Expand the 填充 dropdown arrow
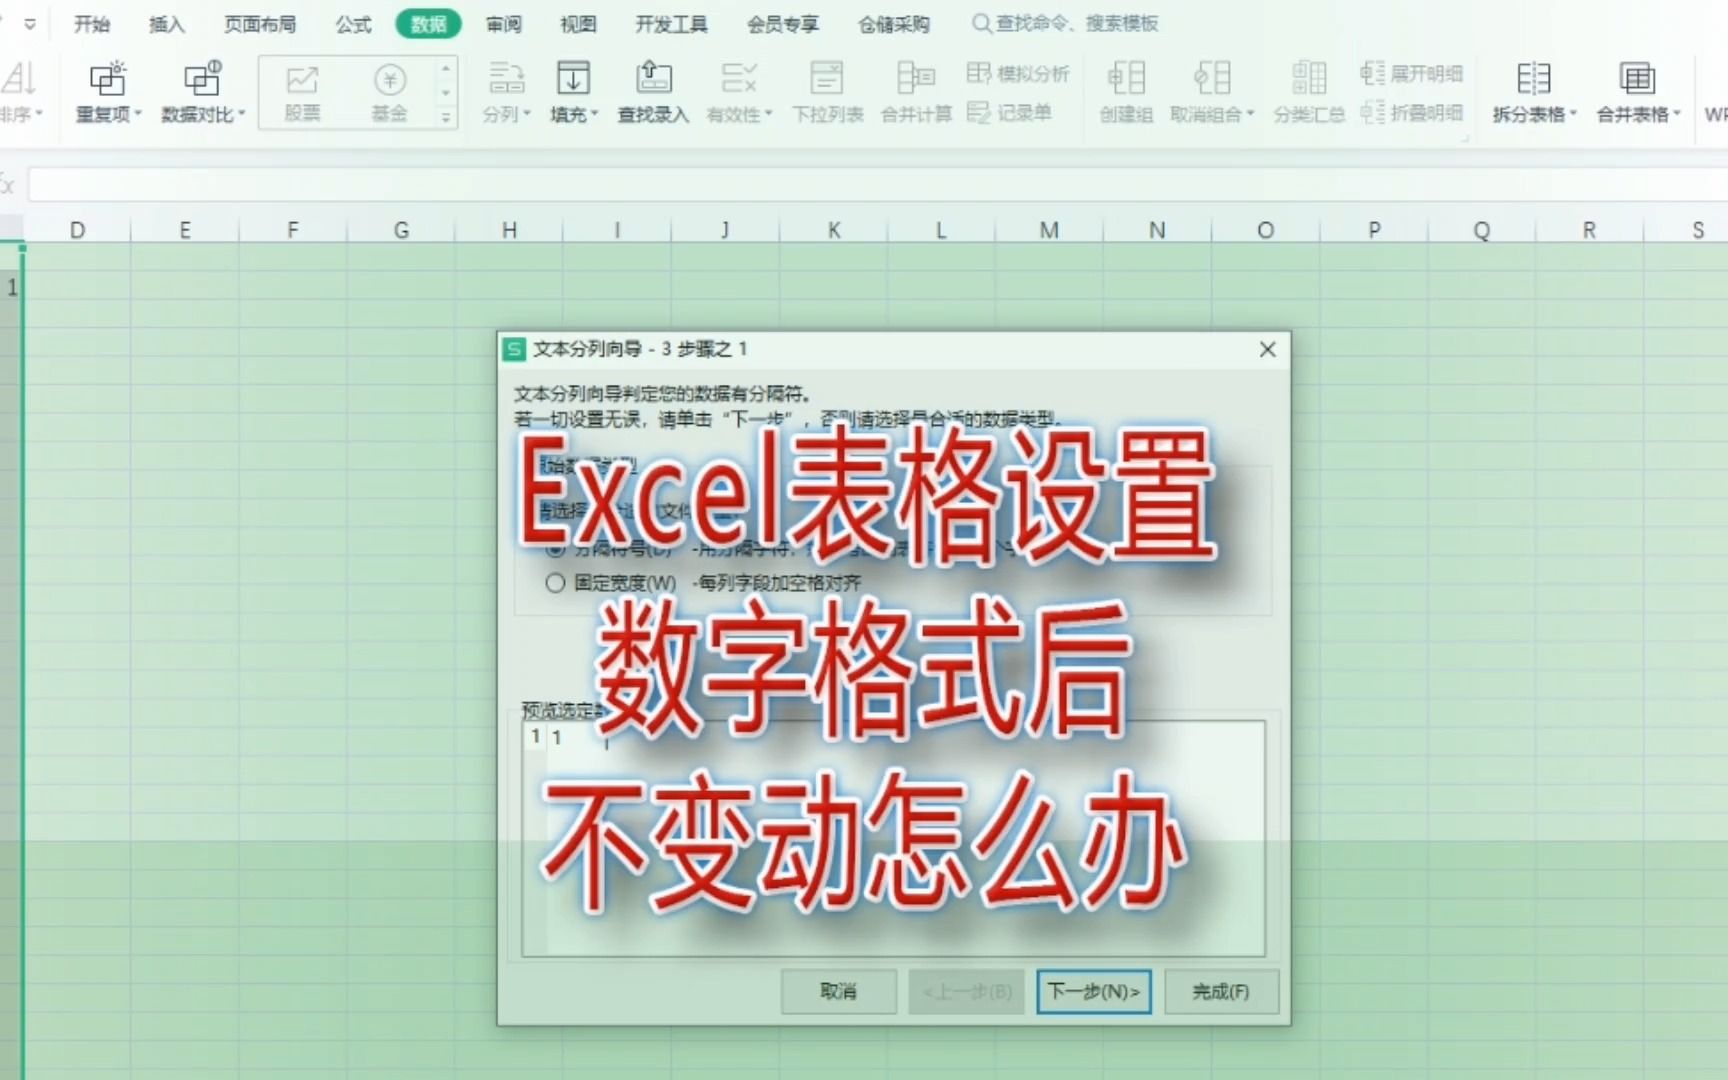 pyautogui.click(x=594, y=115)
